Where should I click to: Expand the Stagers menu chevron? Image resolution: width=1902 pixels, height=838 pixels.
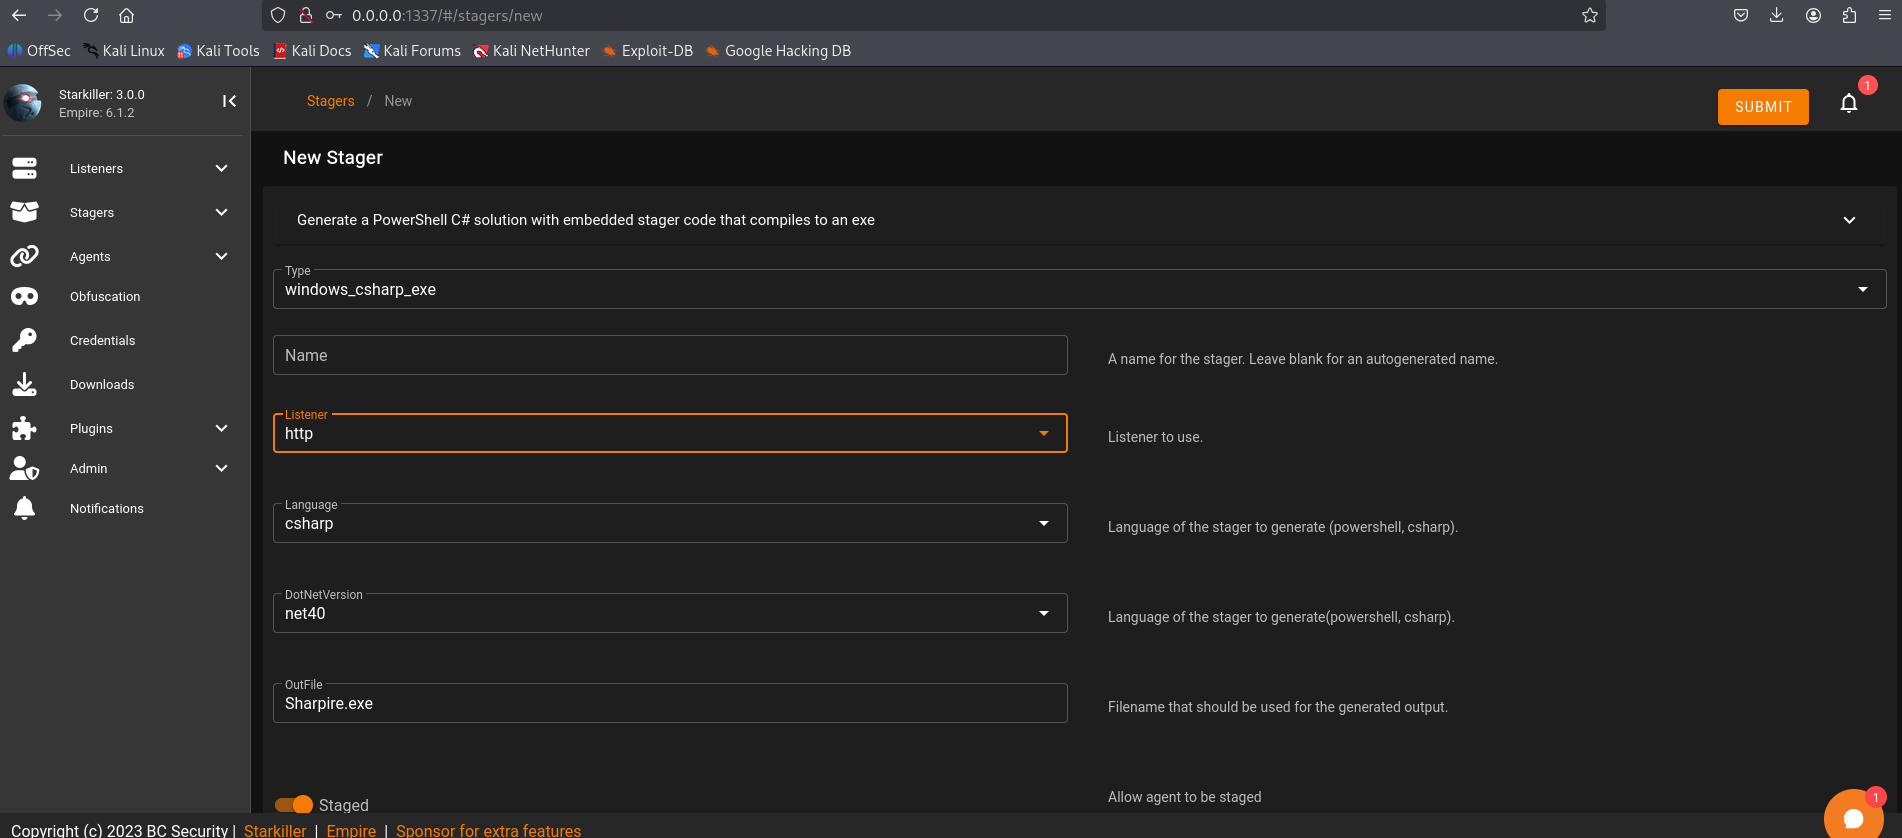tap(222, 212)
